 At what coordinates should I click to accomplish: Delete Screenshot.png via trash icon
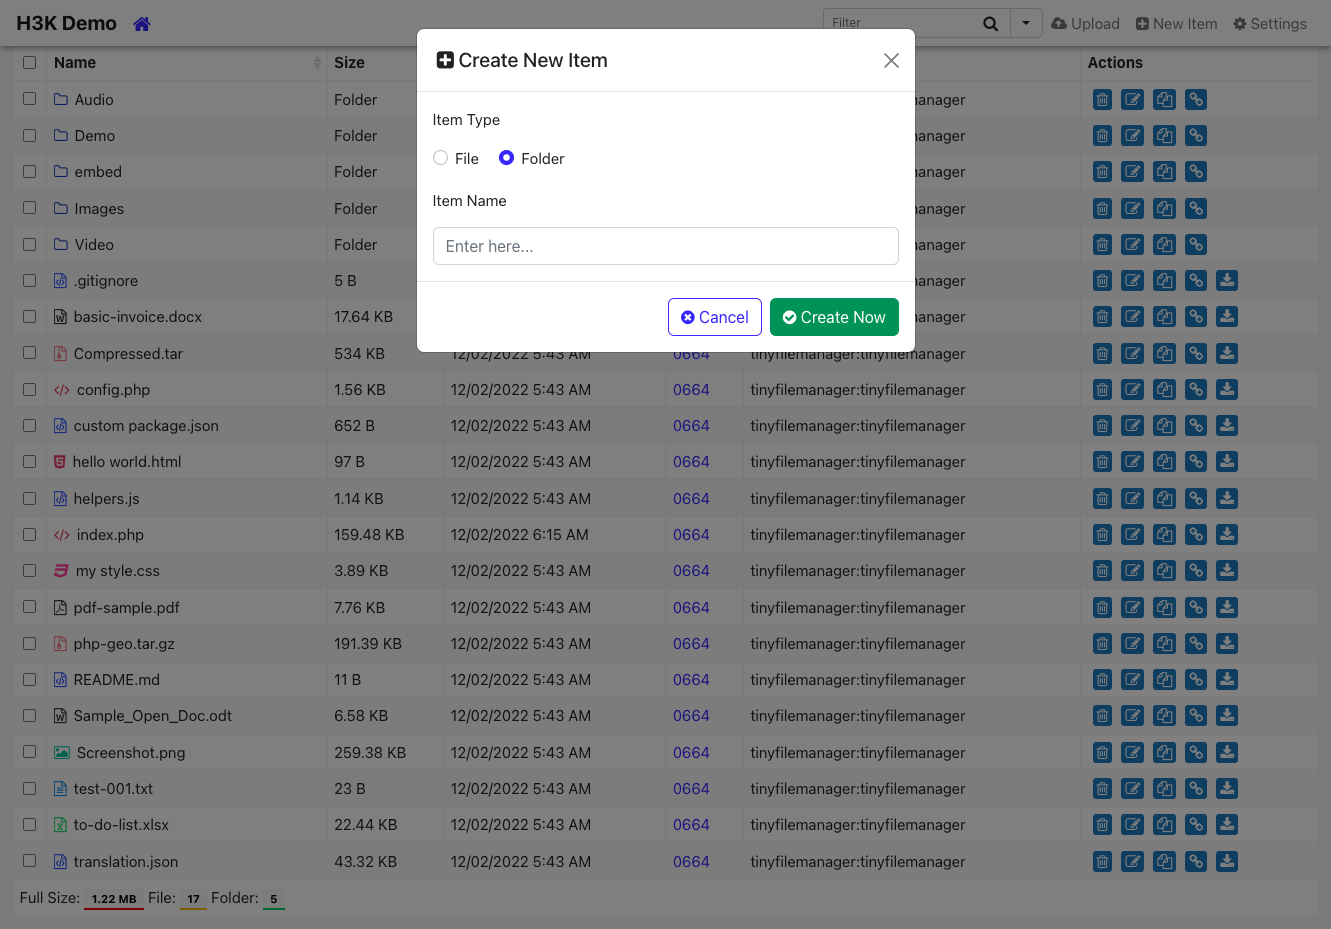1102,753
